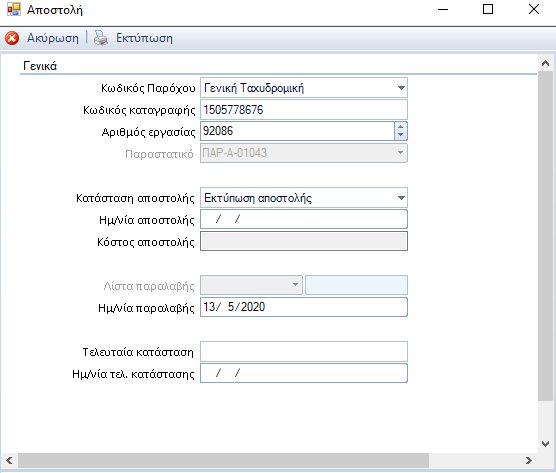This screenshot has width=556, height=473.
Task: Click the vertical scrollbar up arrow
Action: pyautogui.click(x=545, y=63)
